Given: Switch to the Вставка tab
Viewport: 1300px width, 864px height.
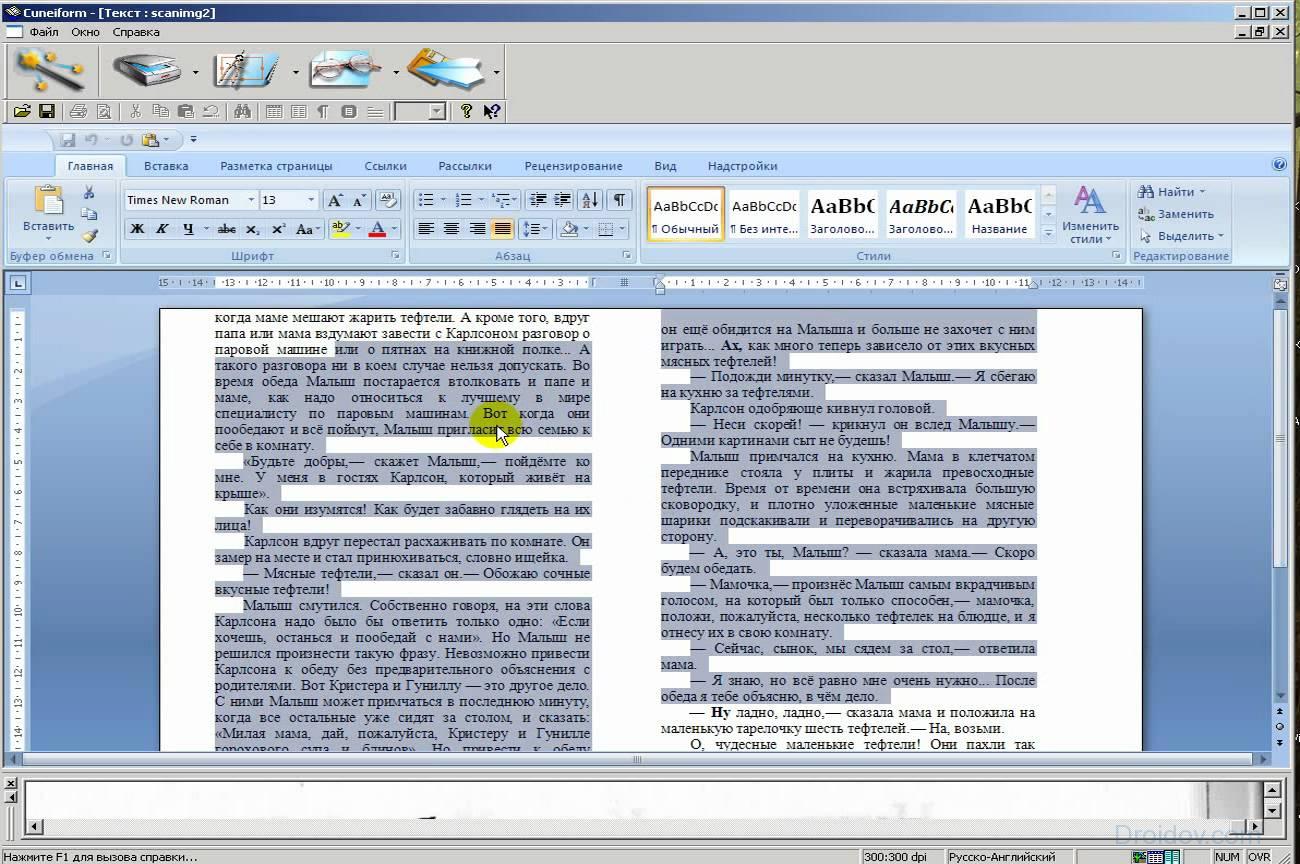Looking at the screenshot, I should [x=166, y=166].
